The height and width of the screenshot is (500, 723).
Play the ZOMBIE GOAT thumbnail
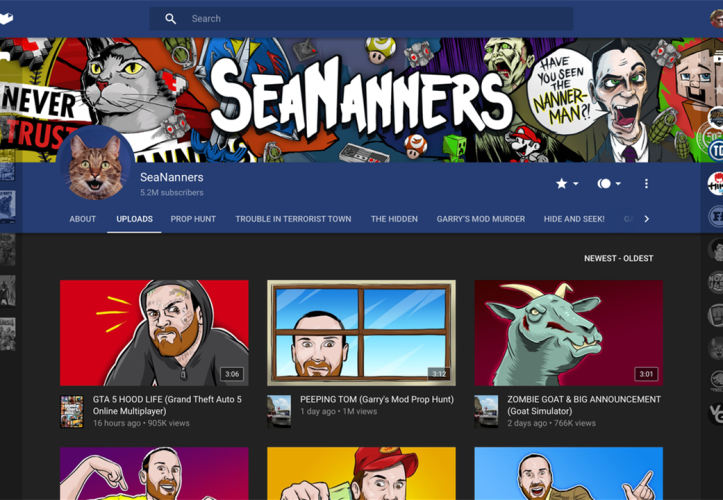[569, 333]
